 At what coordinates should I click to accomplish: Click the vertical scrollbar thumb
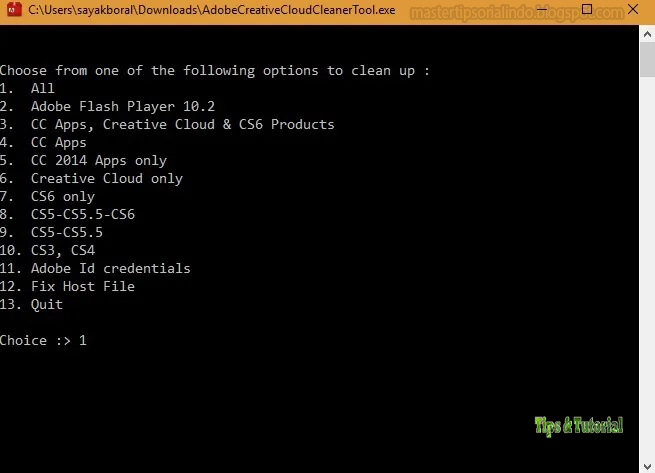click(x=647, y=59)
